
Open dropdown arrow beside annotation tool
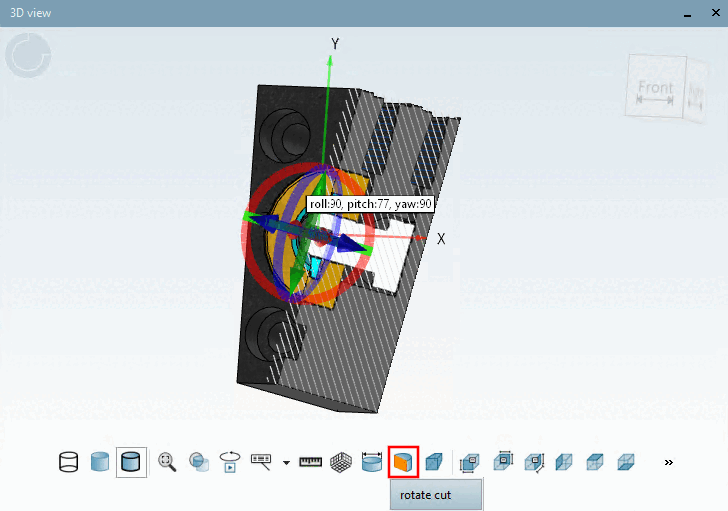tap(286, 463)
